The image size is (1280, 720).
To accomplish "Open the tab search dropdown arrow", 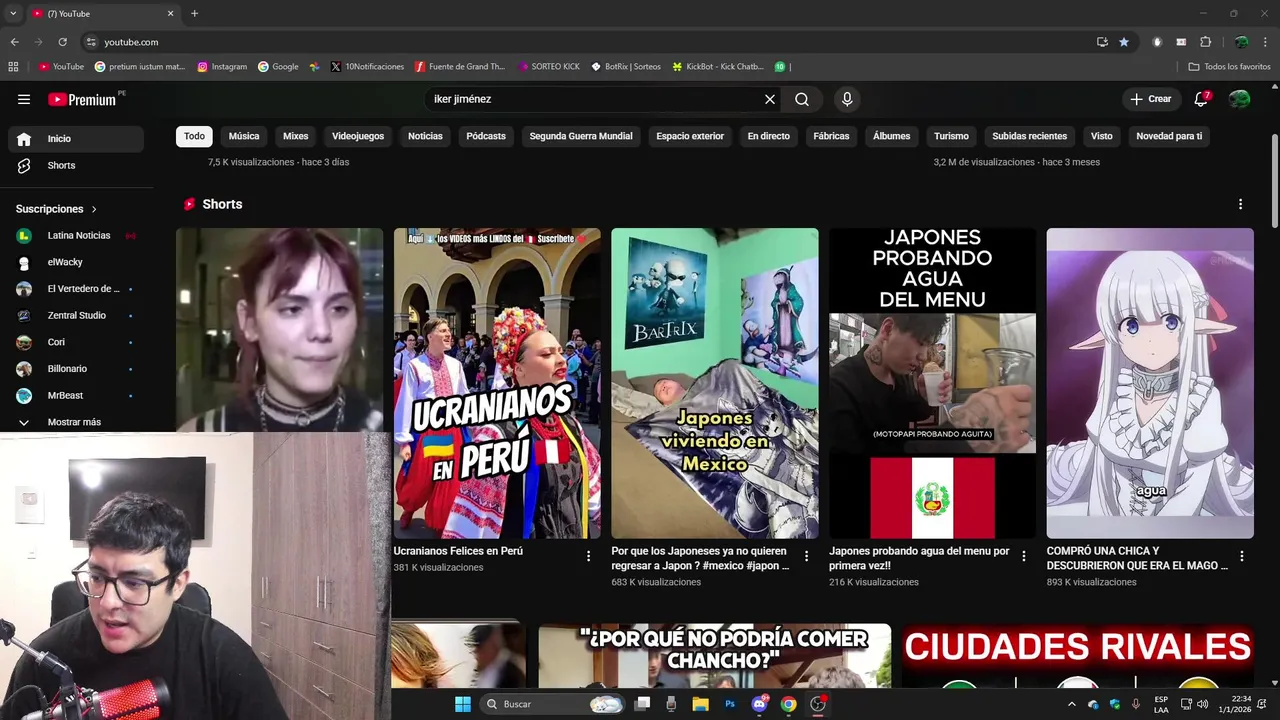I will (12, 14).
